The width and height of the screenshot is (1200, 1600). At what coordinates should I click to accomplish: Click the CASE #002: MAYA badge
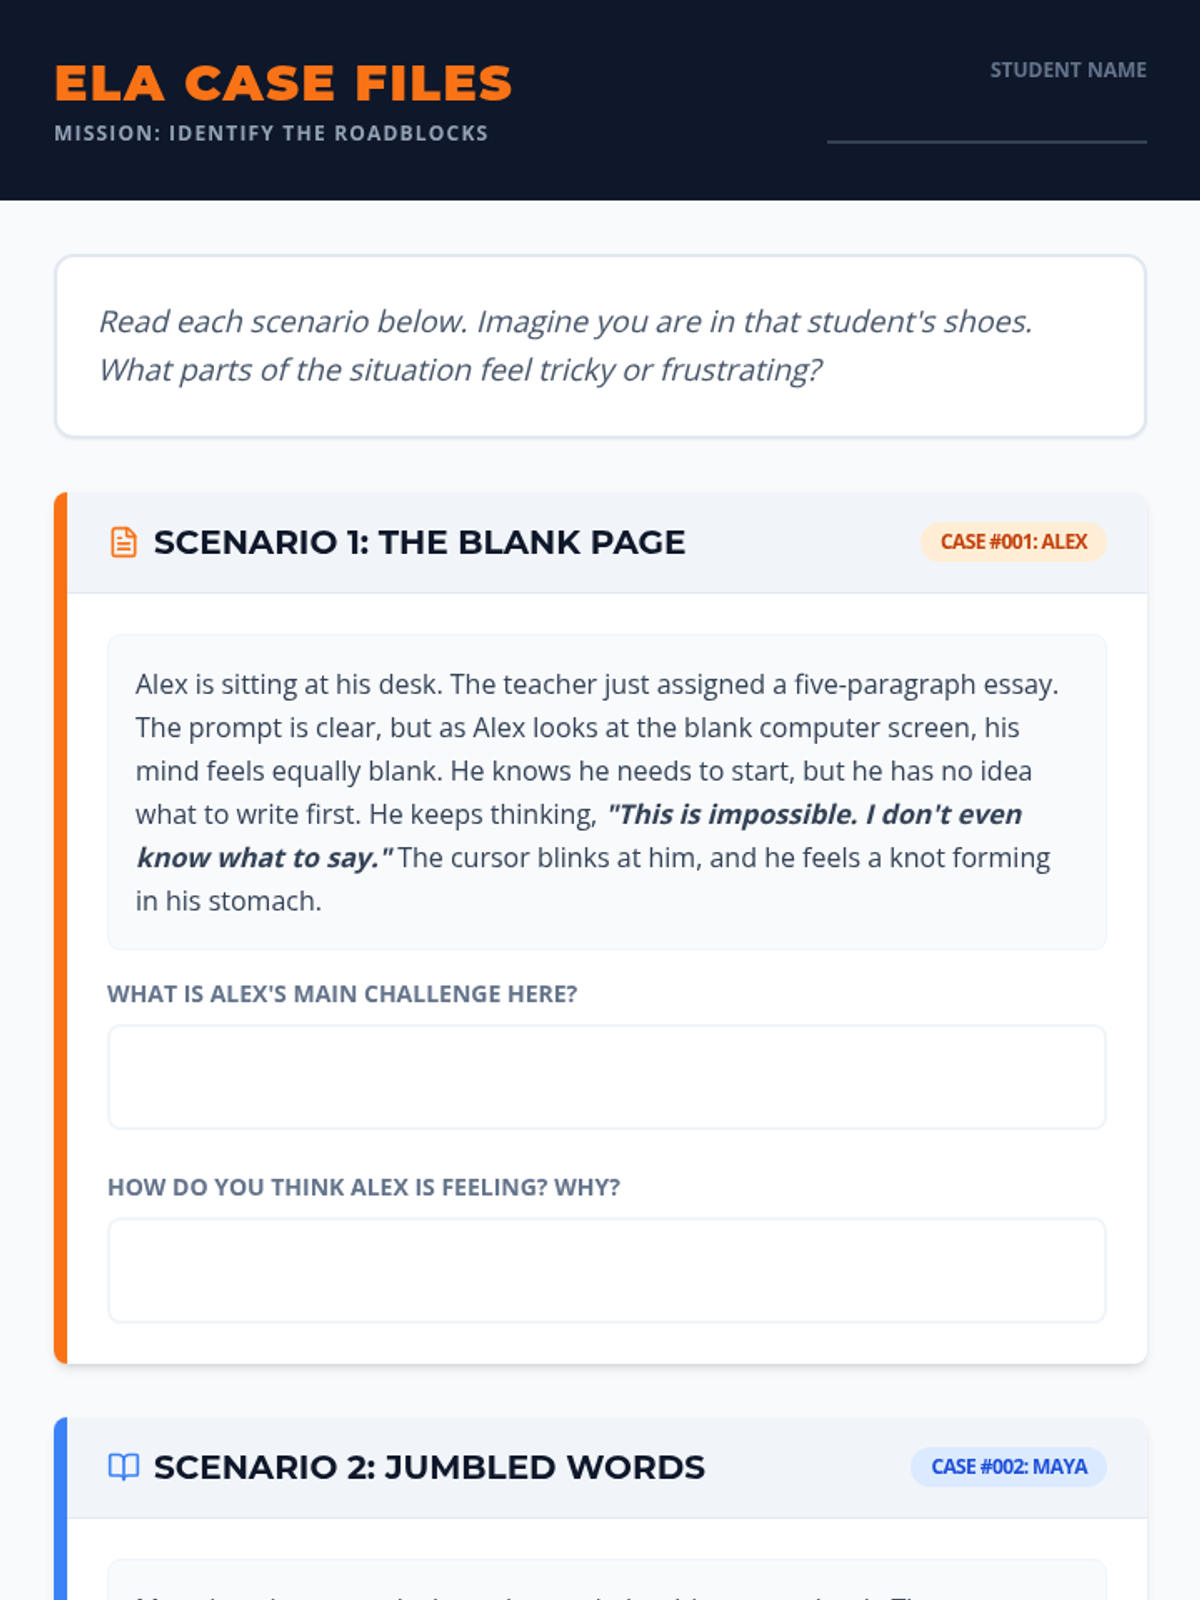point(1008,1467)
